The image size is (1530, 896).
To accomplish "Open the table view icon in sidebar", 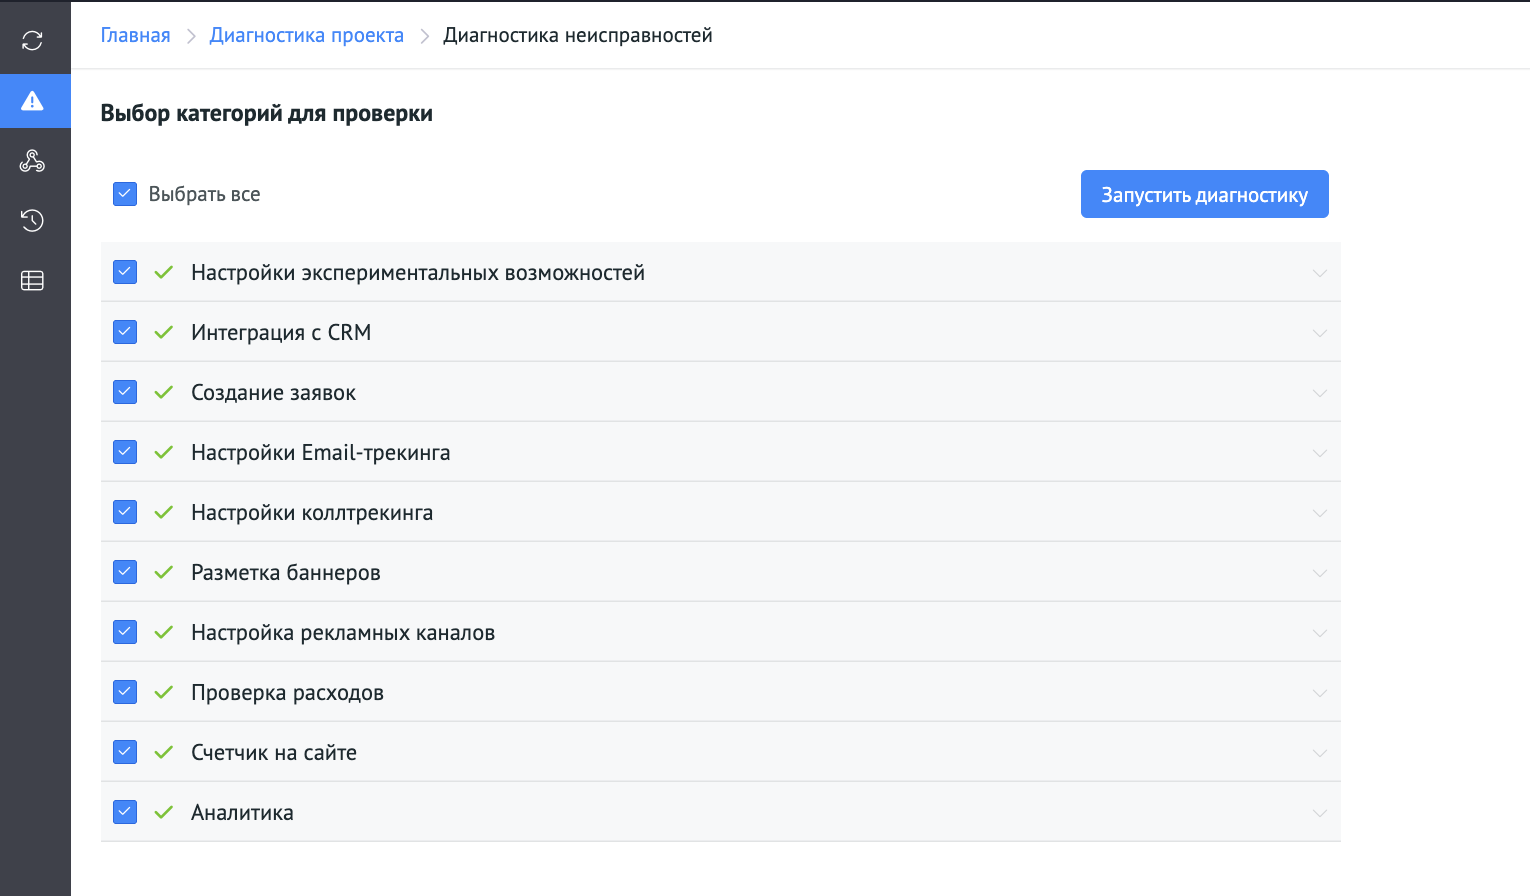I will point(32,280).
